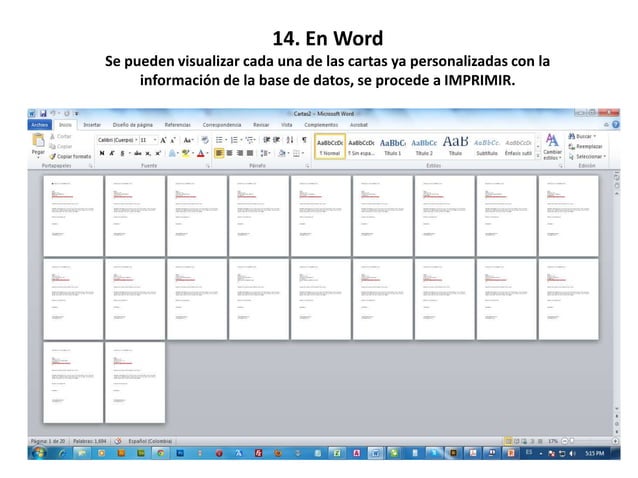638x478 pixels.
Task: Click the sort A-Z icon
Action: 290,140
